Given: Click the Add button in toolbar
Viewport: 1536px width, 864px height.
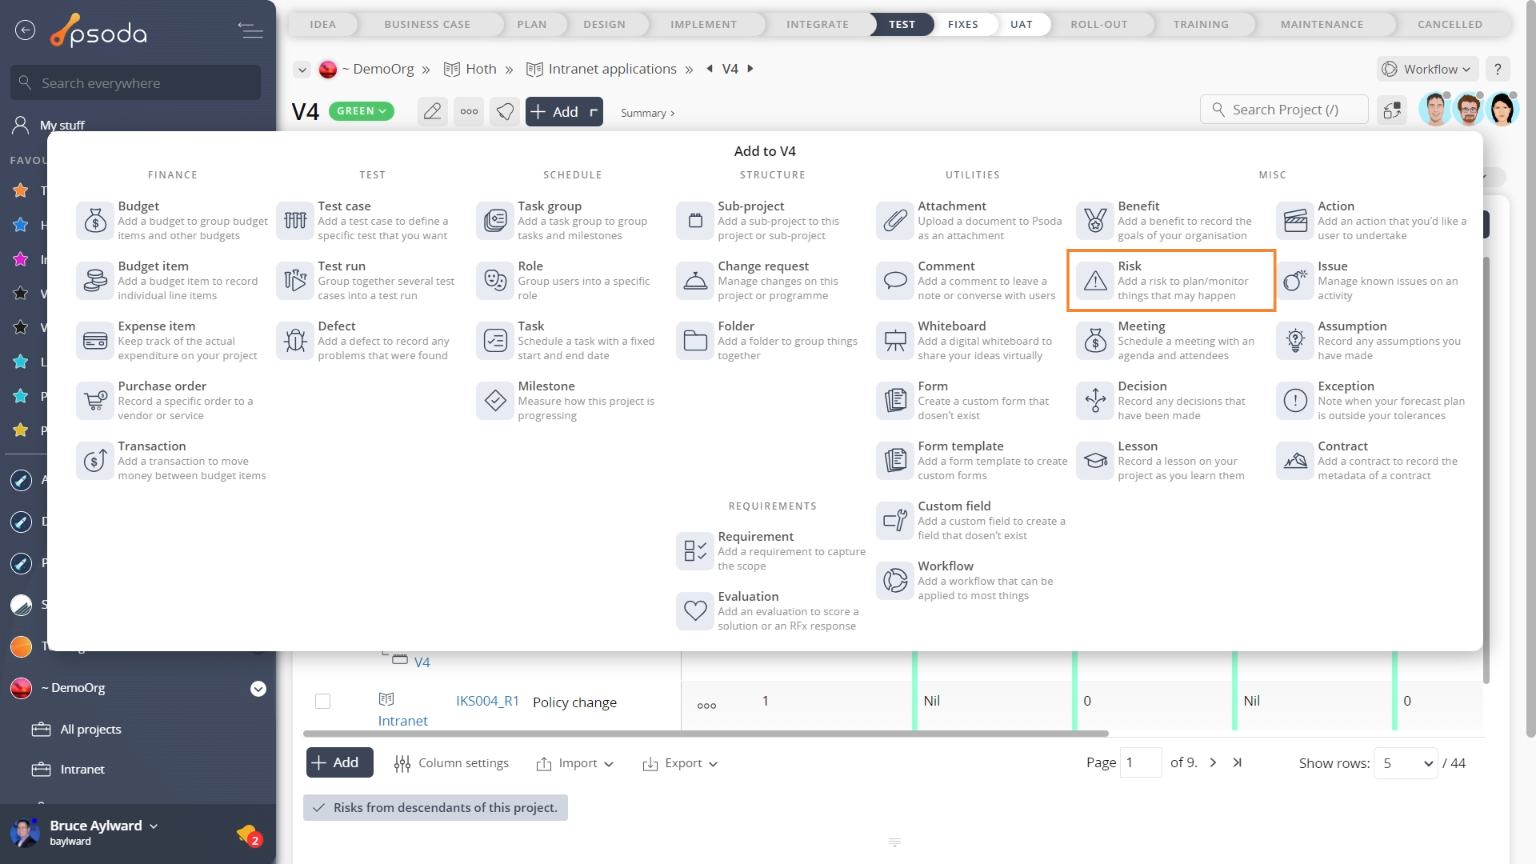Looking at the screenshot, I should point(565,111).
